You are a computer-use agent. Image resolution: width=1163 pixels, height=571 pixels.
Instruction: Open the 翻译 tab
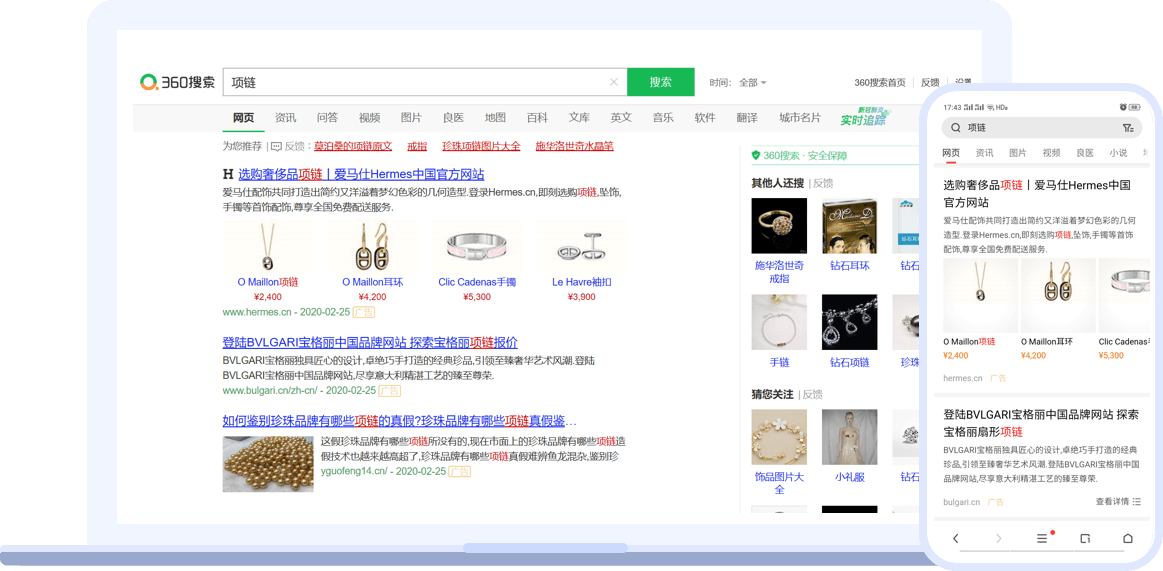[x=748, y=117]
